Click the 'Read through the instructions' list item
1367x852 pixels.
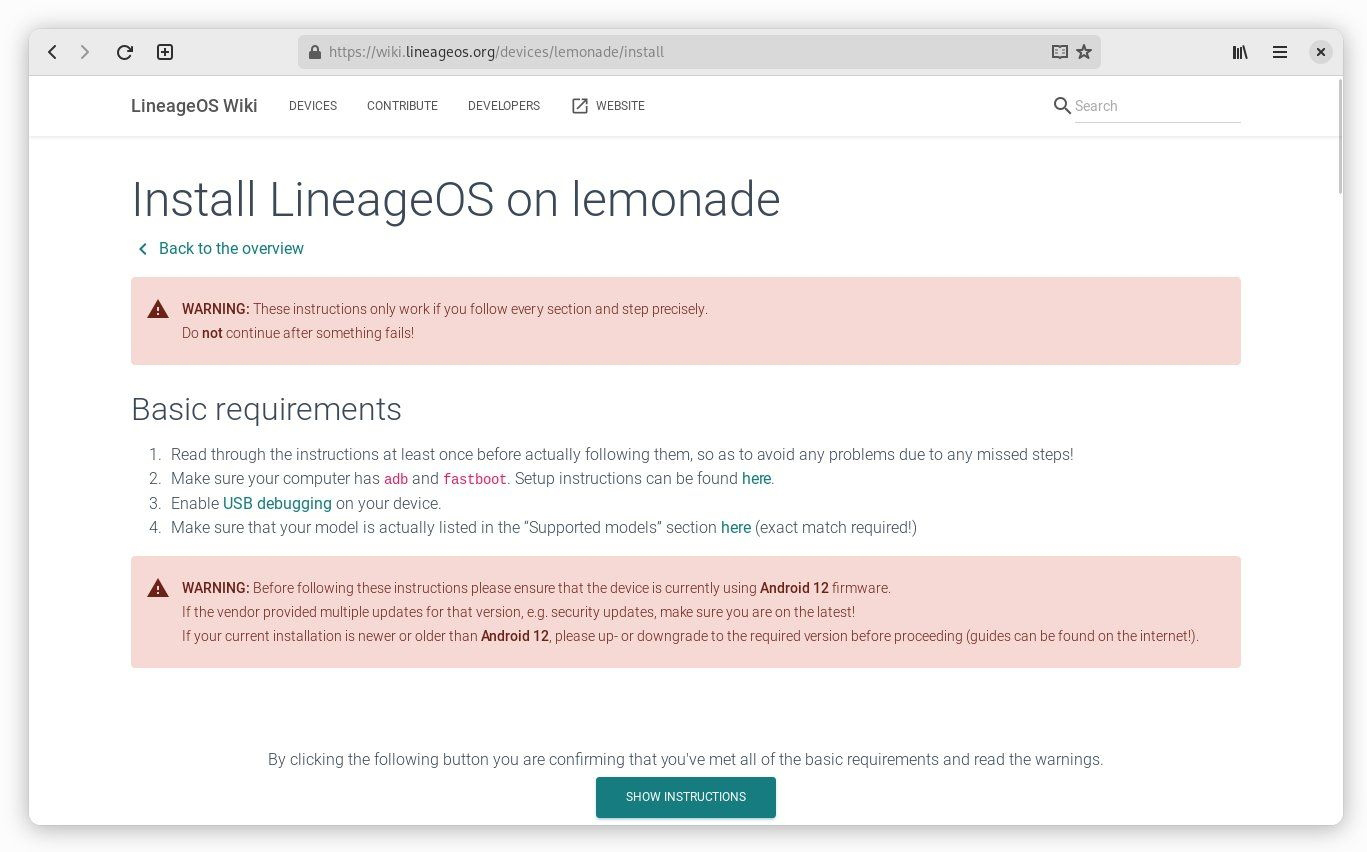(x=622, y=455)
